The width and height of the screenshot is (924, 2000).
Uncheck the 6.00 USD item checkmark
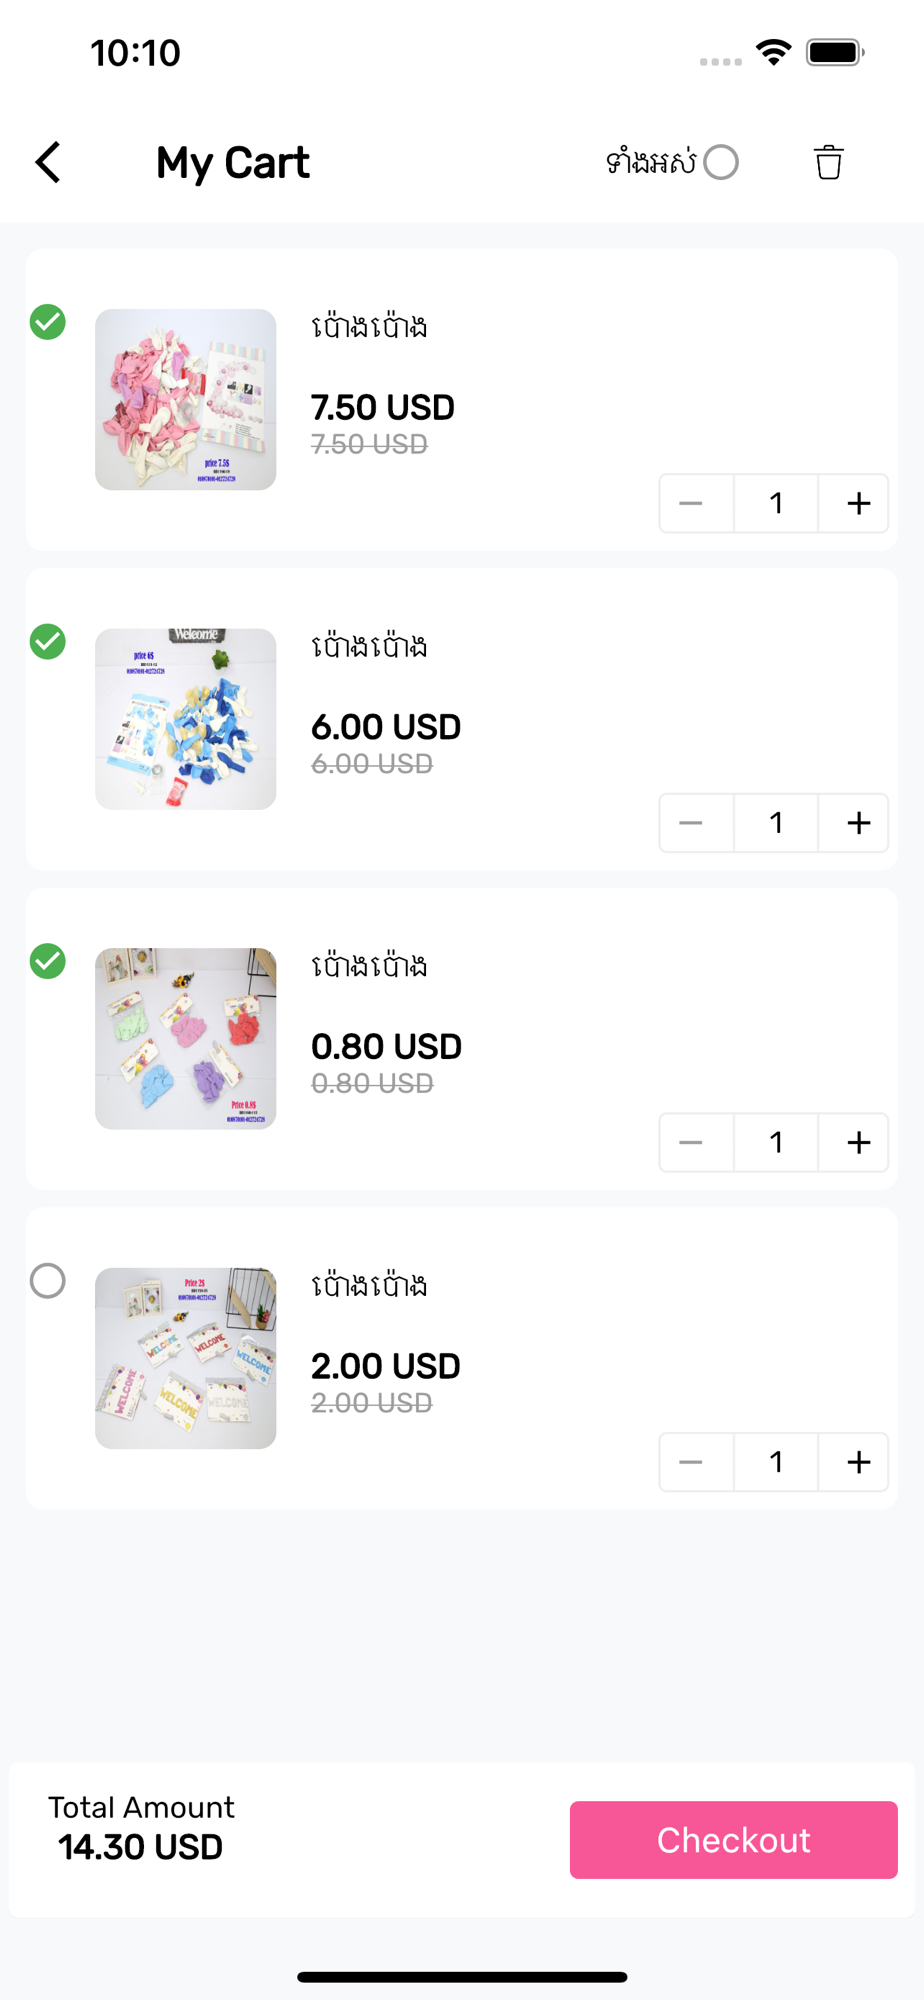click(x=48, y=641)
